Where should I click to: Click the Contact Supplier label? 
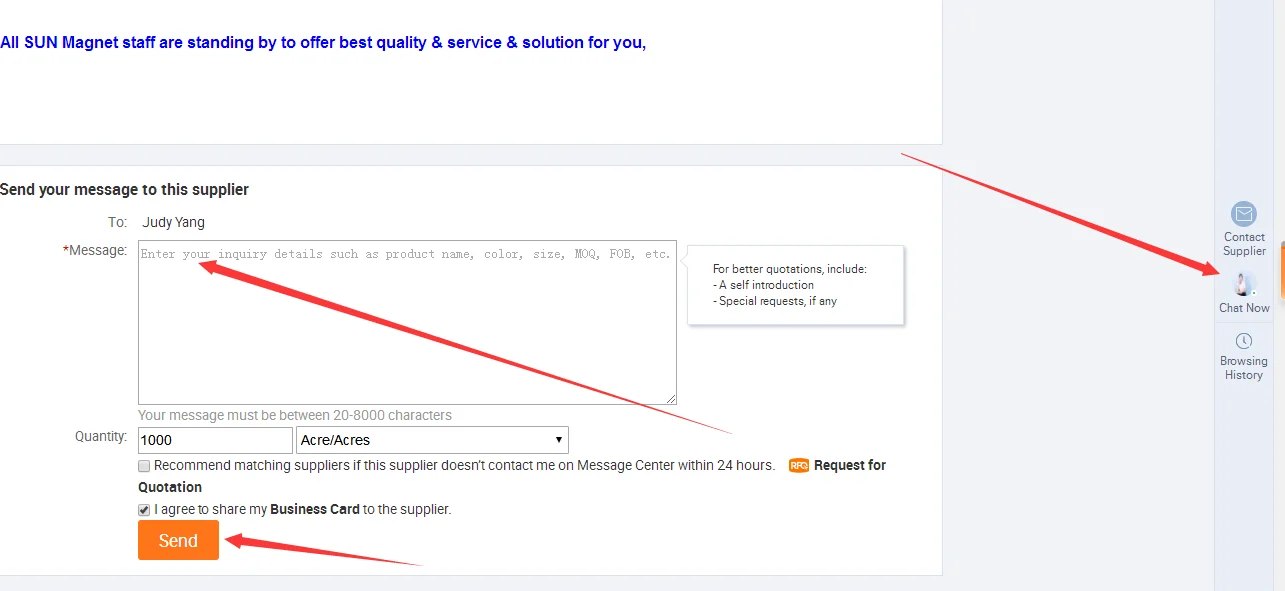[1244, 244]
